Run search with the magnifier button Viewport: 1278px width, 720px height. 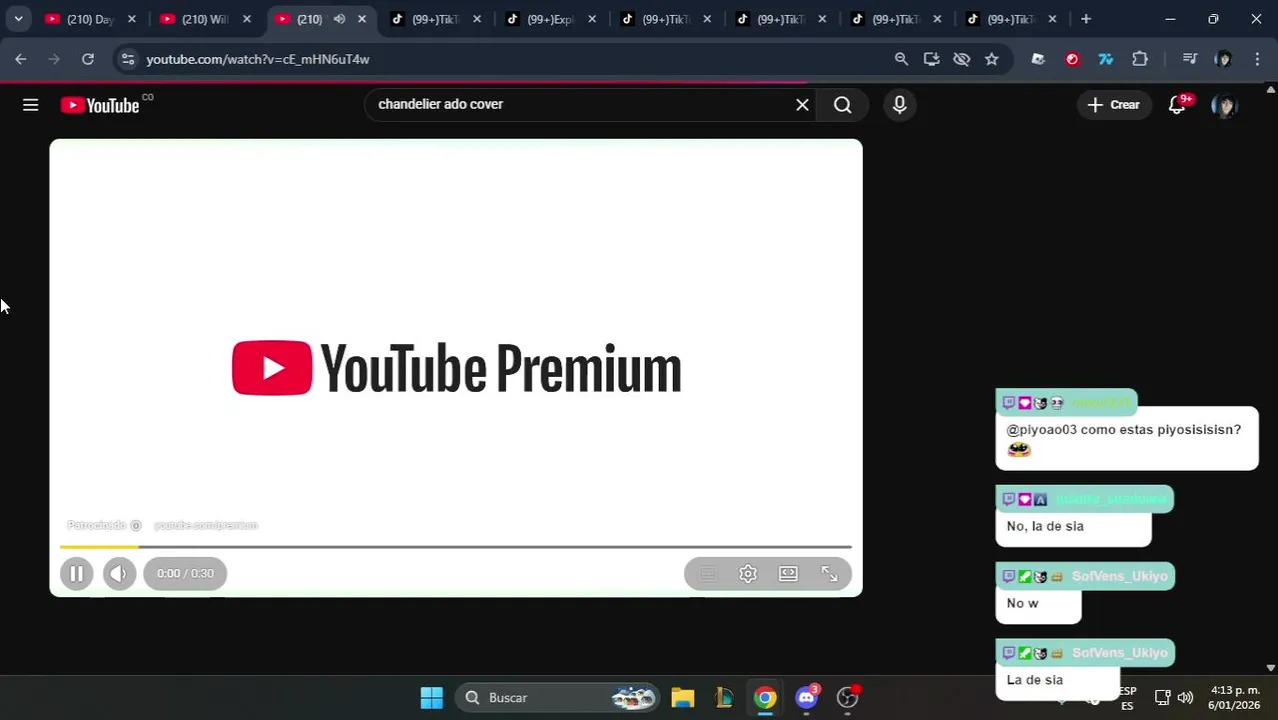pos(843,105)
